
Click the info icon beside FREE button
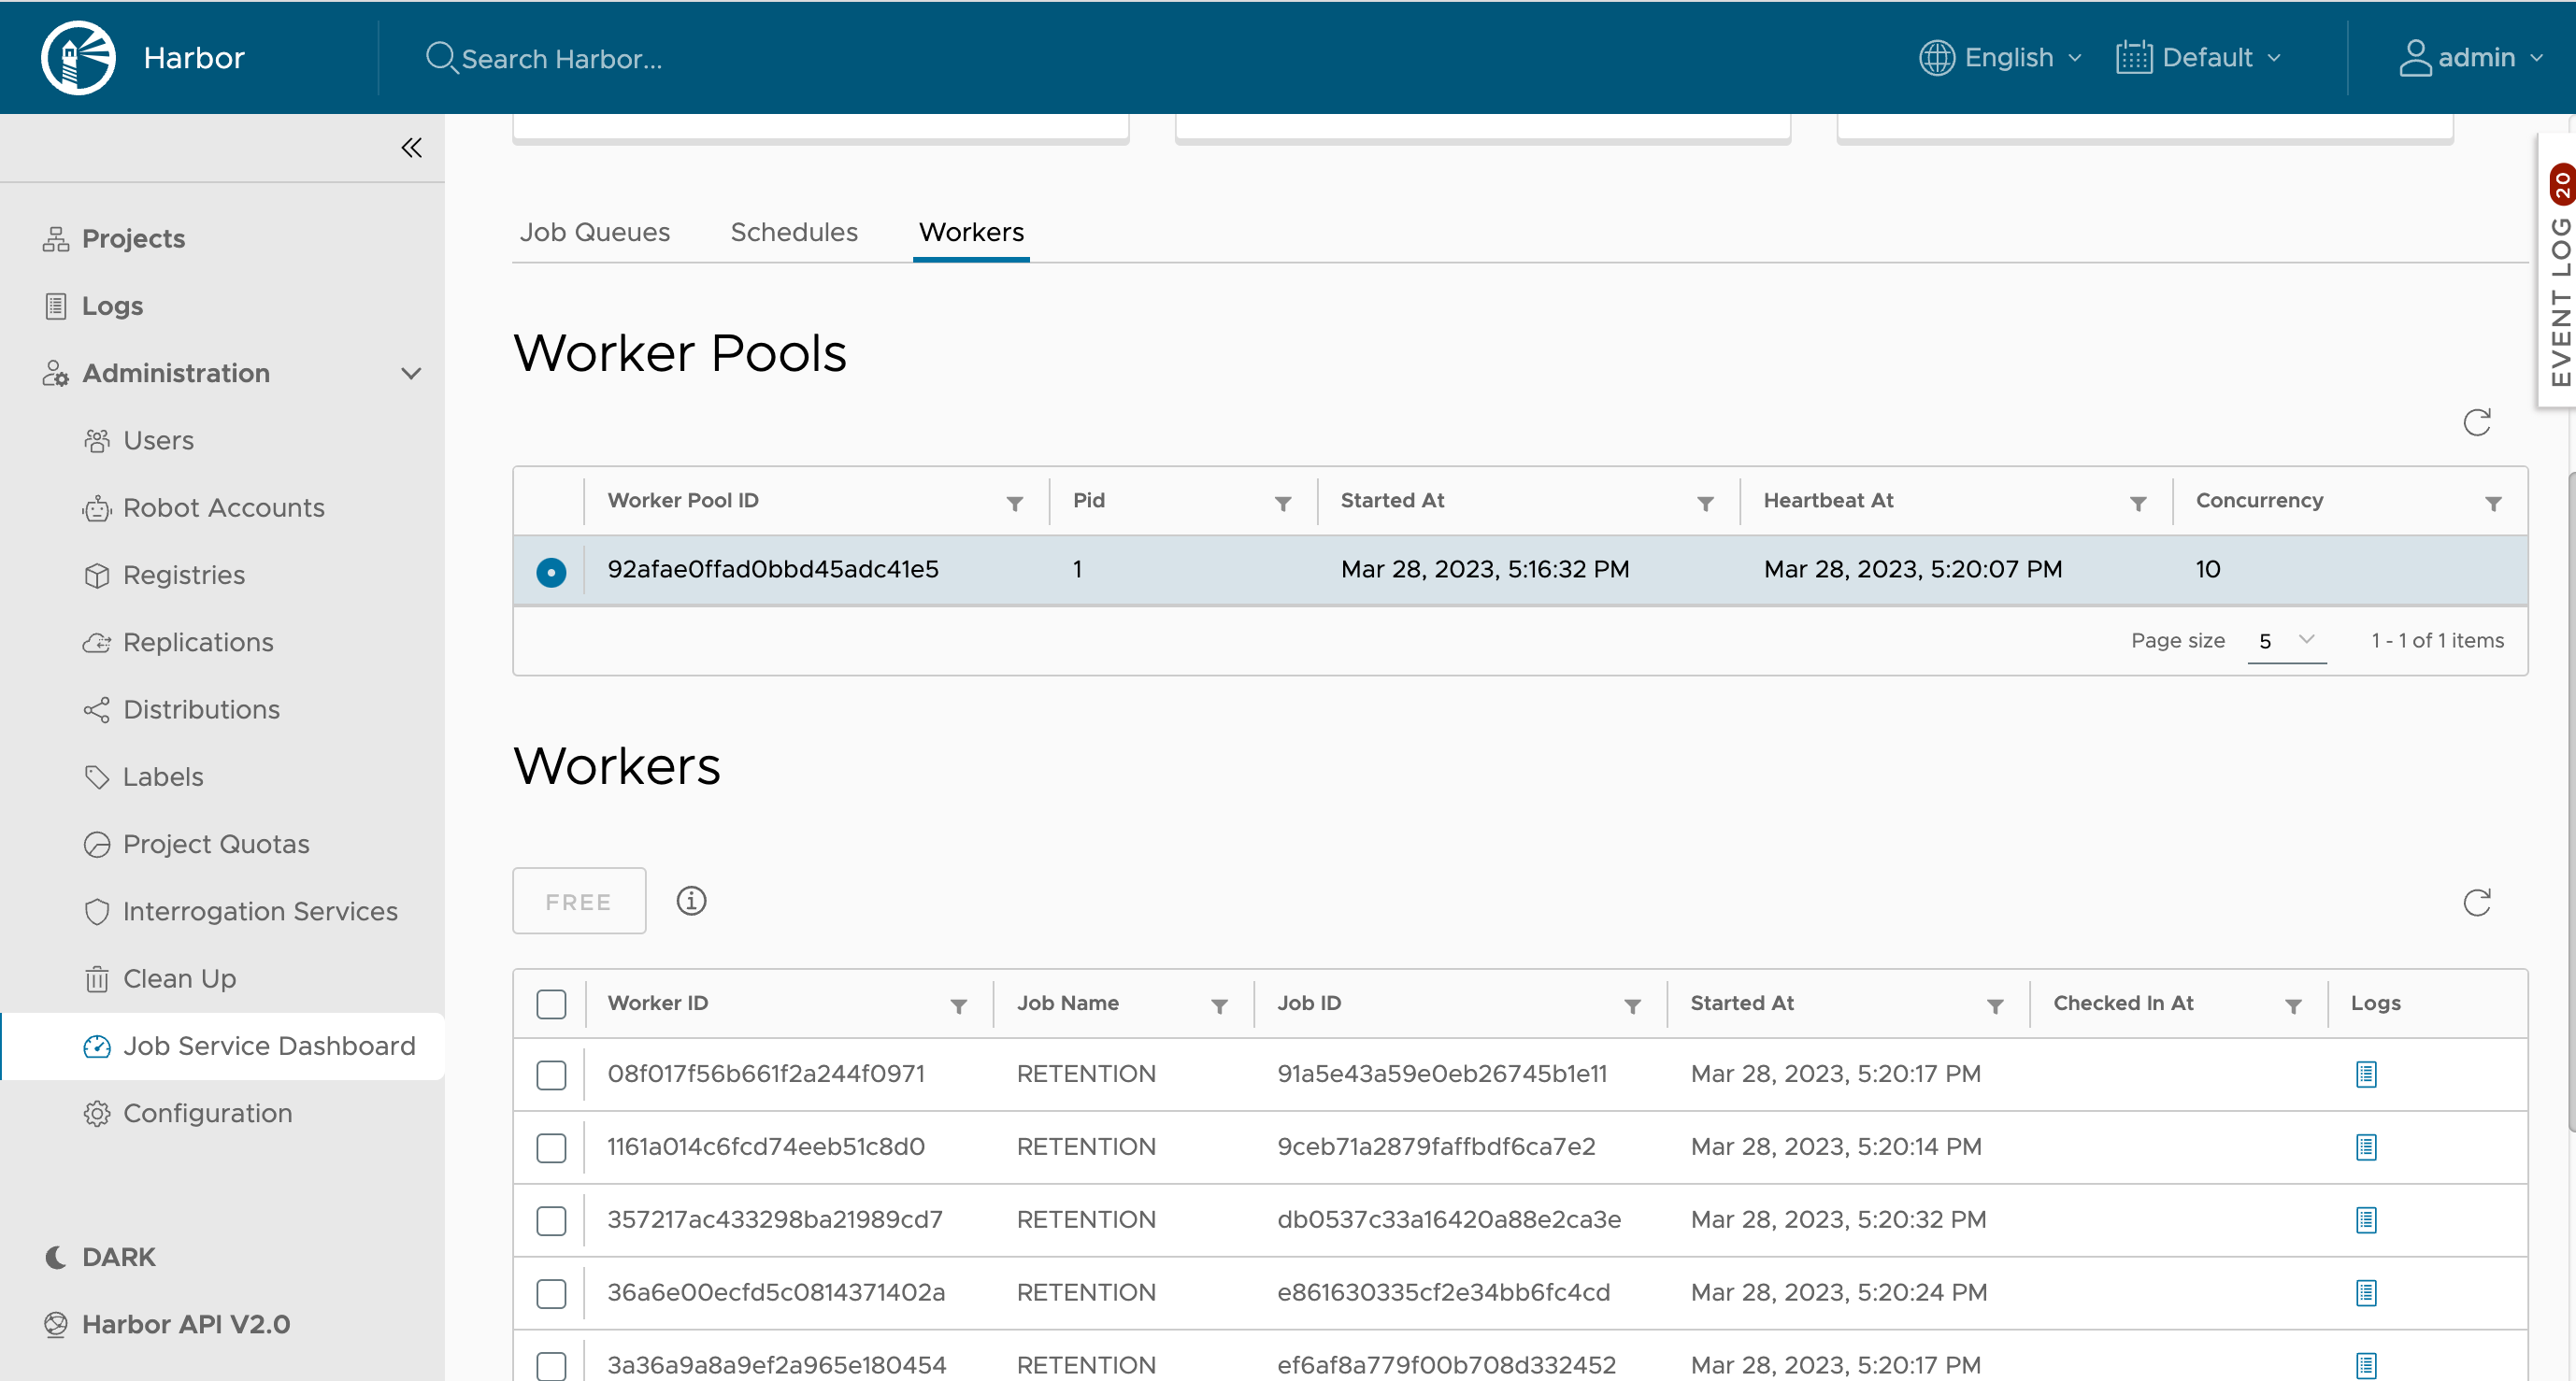pyautogui.click(x=691, y=901)
